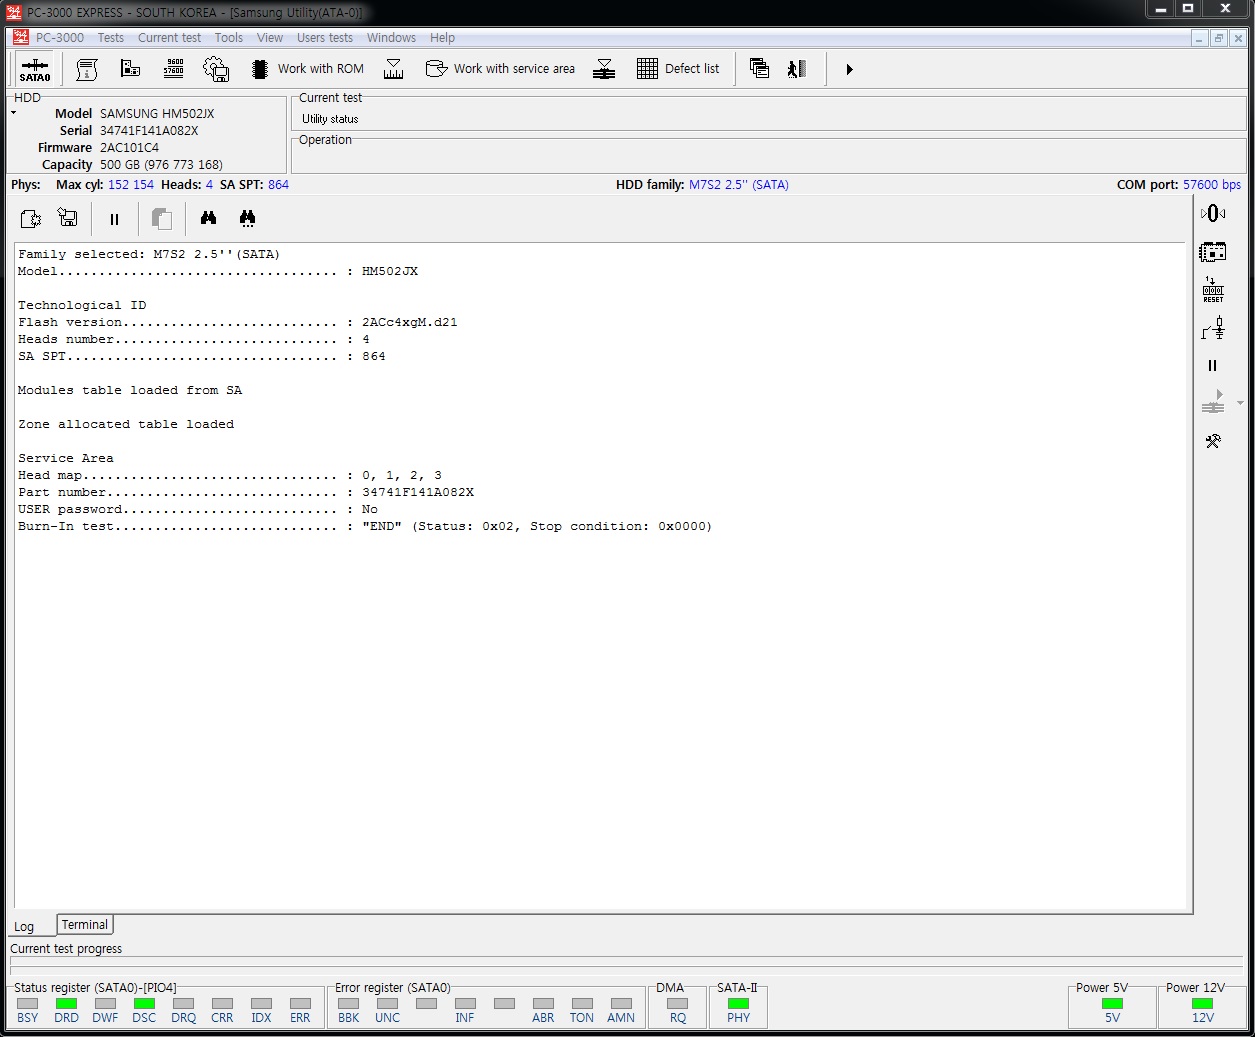Click the log document settings icon

coord(31,218)
